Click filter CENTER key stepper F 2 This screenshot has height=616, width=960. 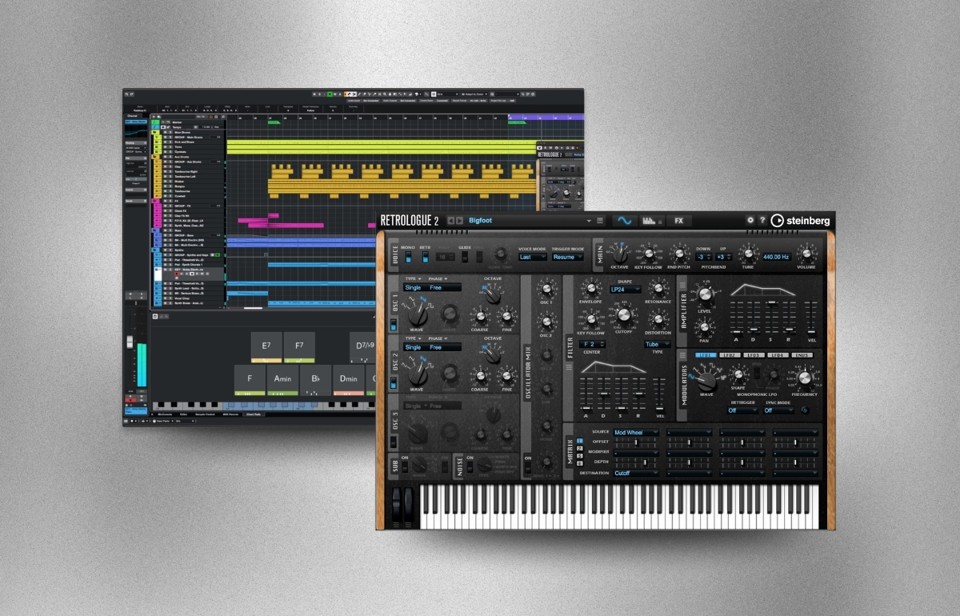coord(593,344)
